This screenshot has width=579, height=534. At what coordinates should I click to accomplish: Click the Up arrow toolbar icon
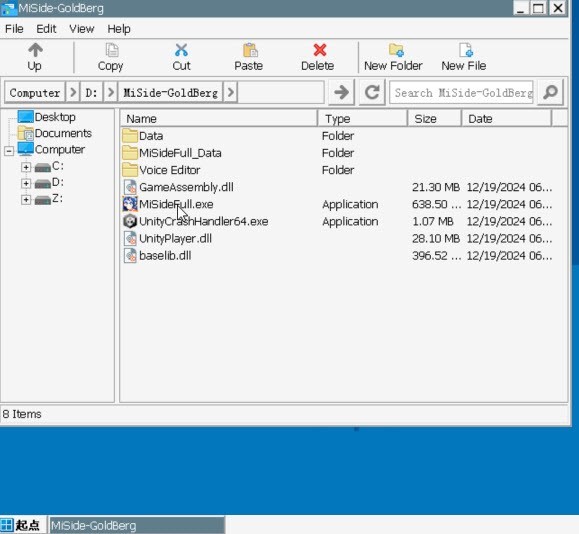coord(35,50)
